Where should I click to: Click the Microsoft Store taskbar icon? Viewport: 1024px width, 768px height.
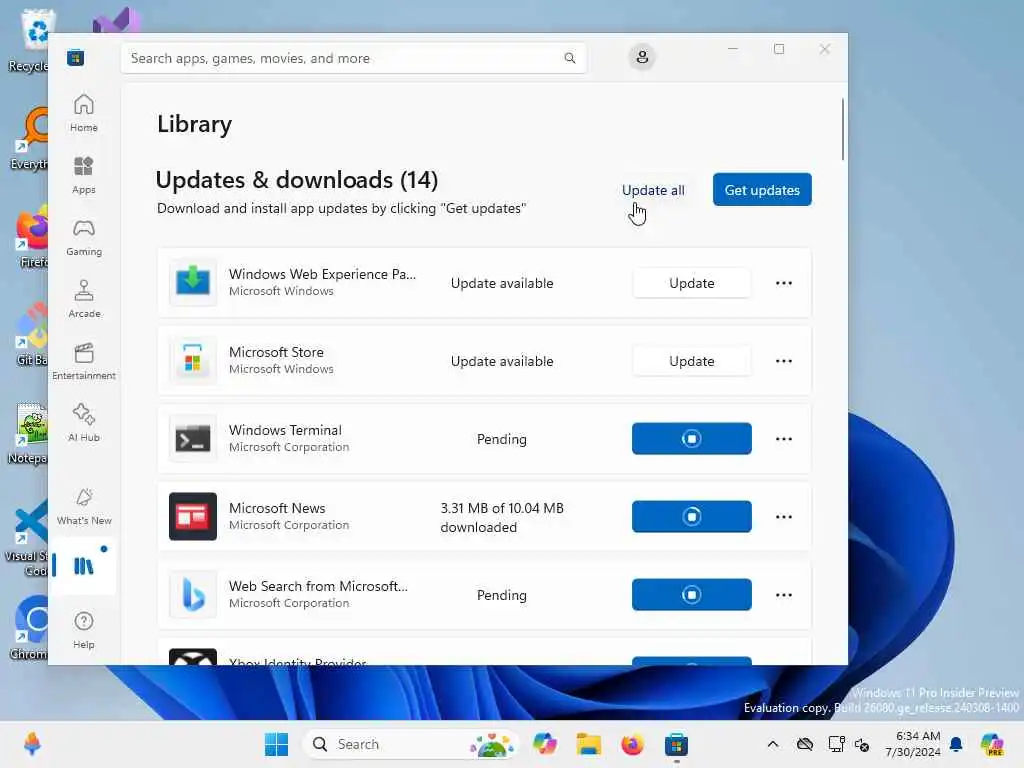click(x=676, y=744)
